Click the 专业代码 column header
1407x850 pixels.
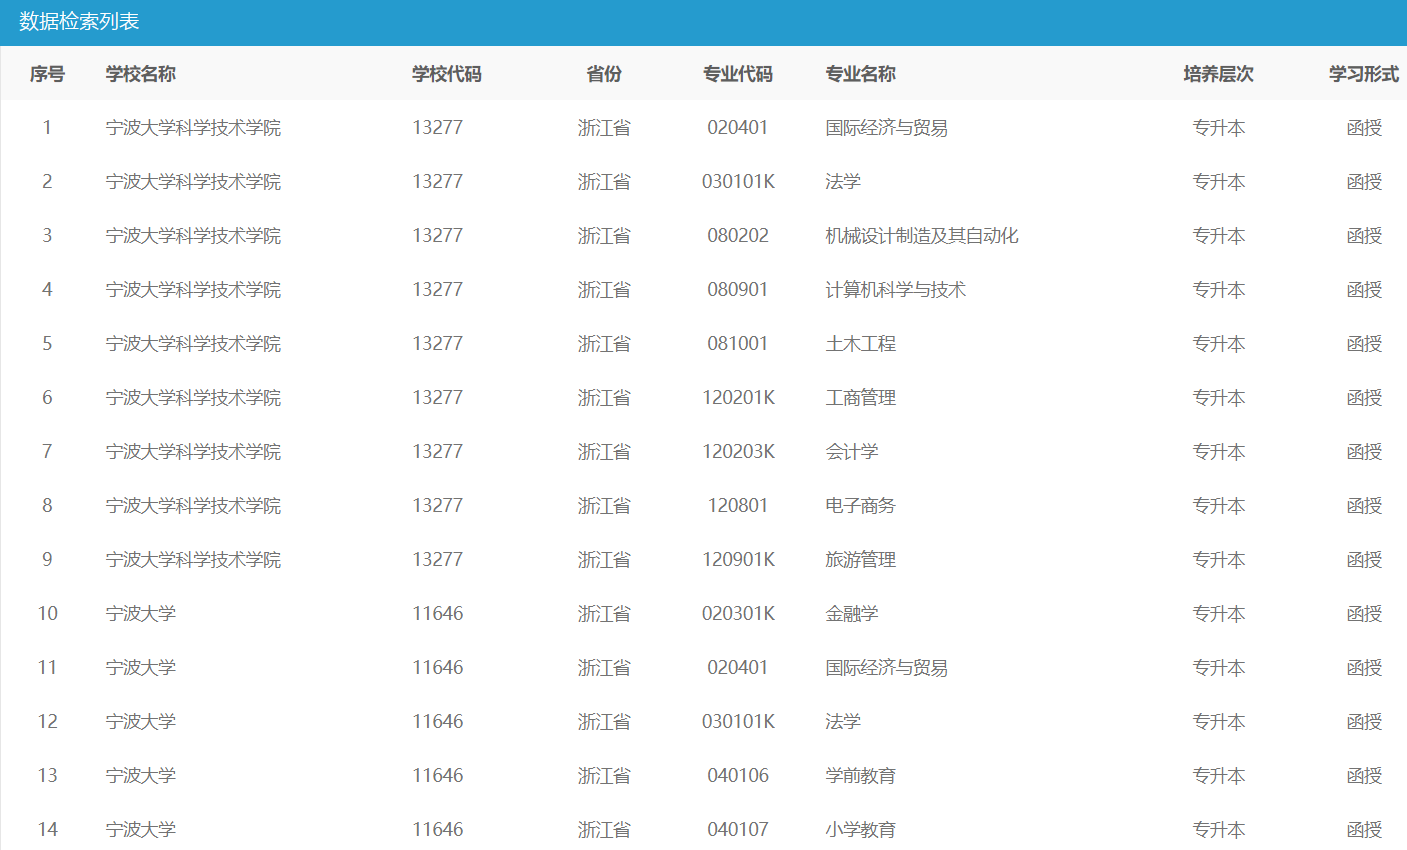coord(738,74)
